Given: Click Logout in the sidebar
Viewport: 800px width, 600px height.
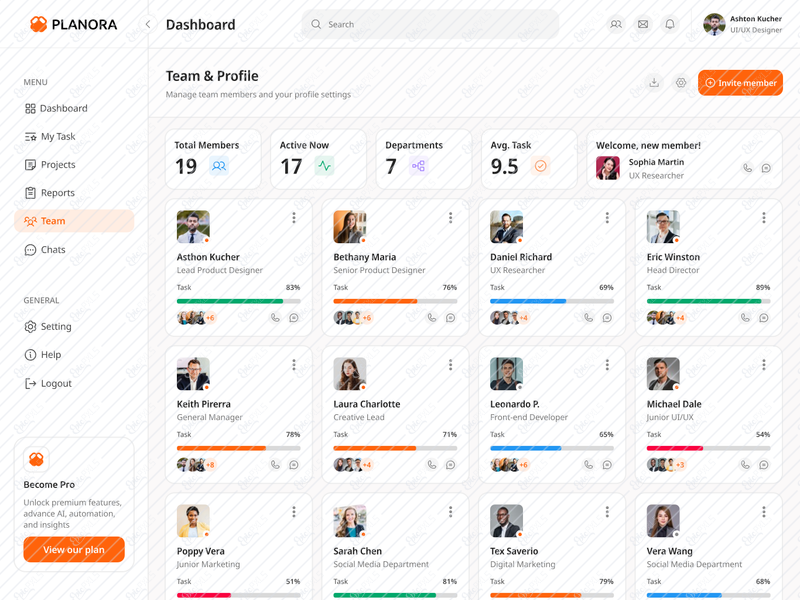Looking at the screenshot, I should click(x=74, y=383).
